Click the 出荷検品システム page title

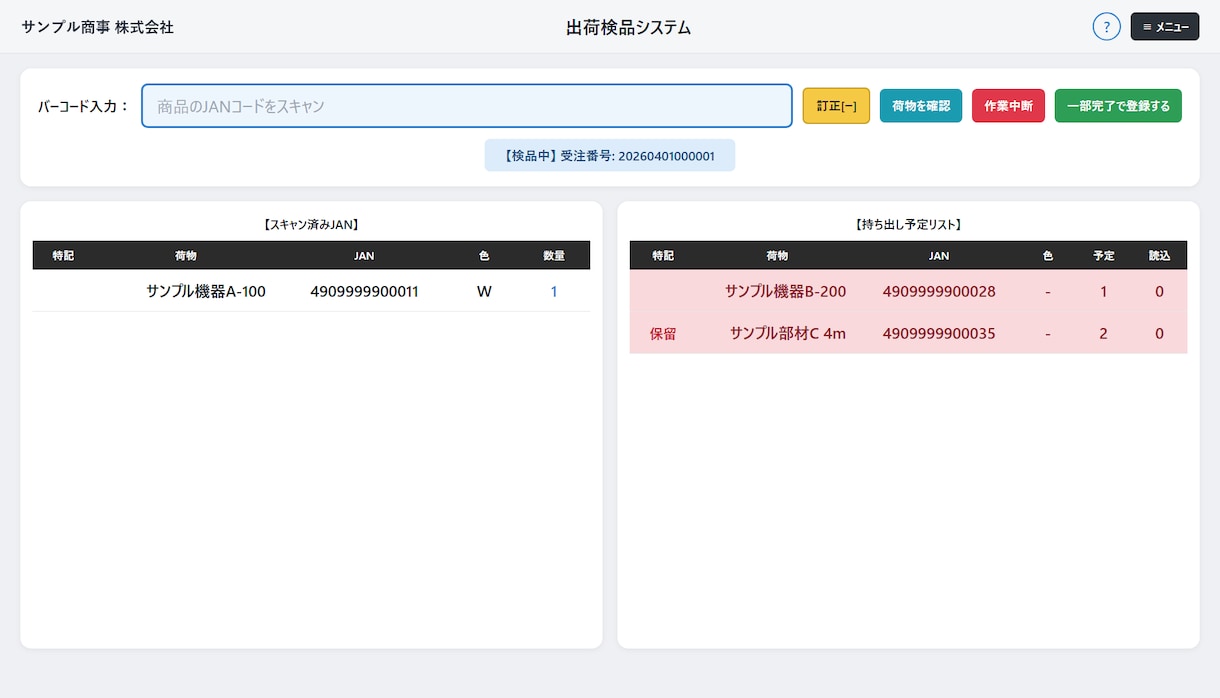click(629, 27)
